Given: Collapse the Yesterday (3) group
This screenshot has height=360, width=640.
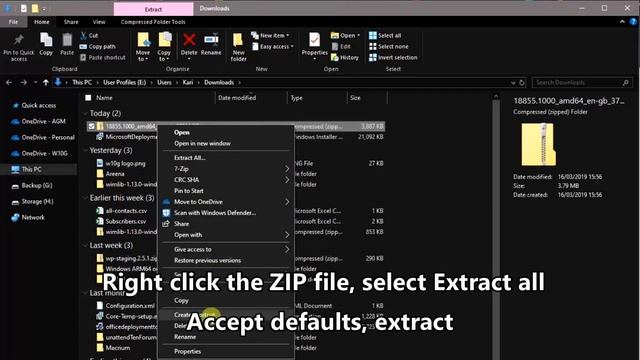Looking at the screenshot, I should click(85, 151).
